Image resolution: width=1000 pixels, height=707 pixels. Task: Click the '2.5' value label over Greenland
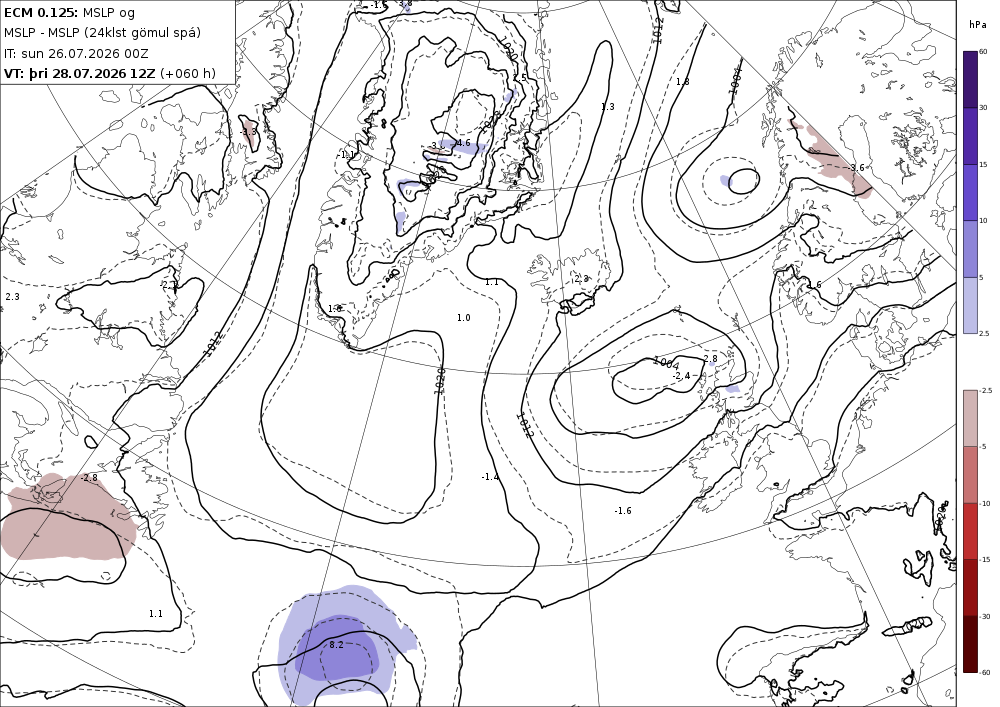point(520,78)
